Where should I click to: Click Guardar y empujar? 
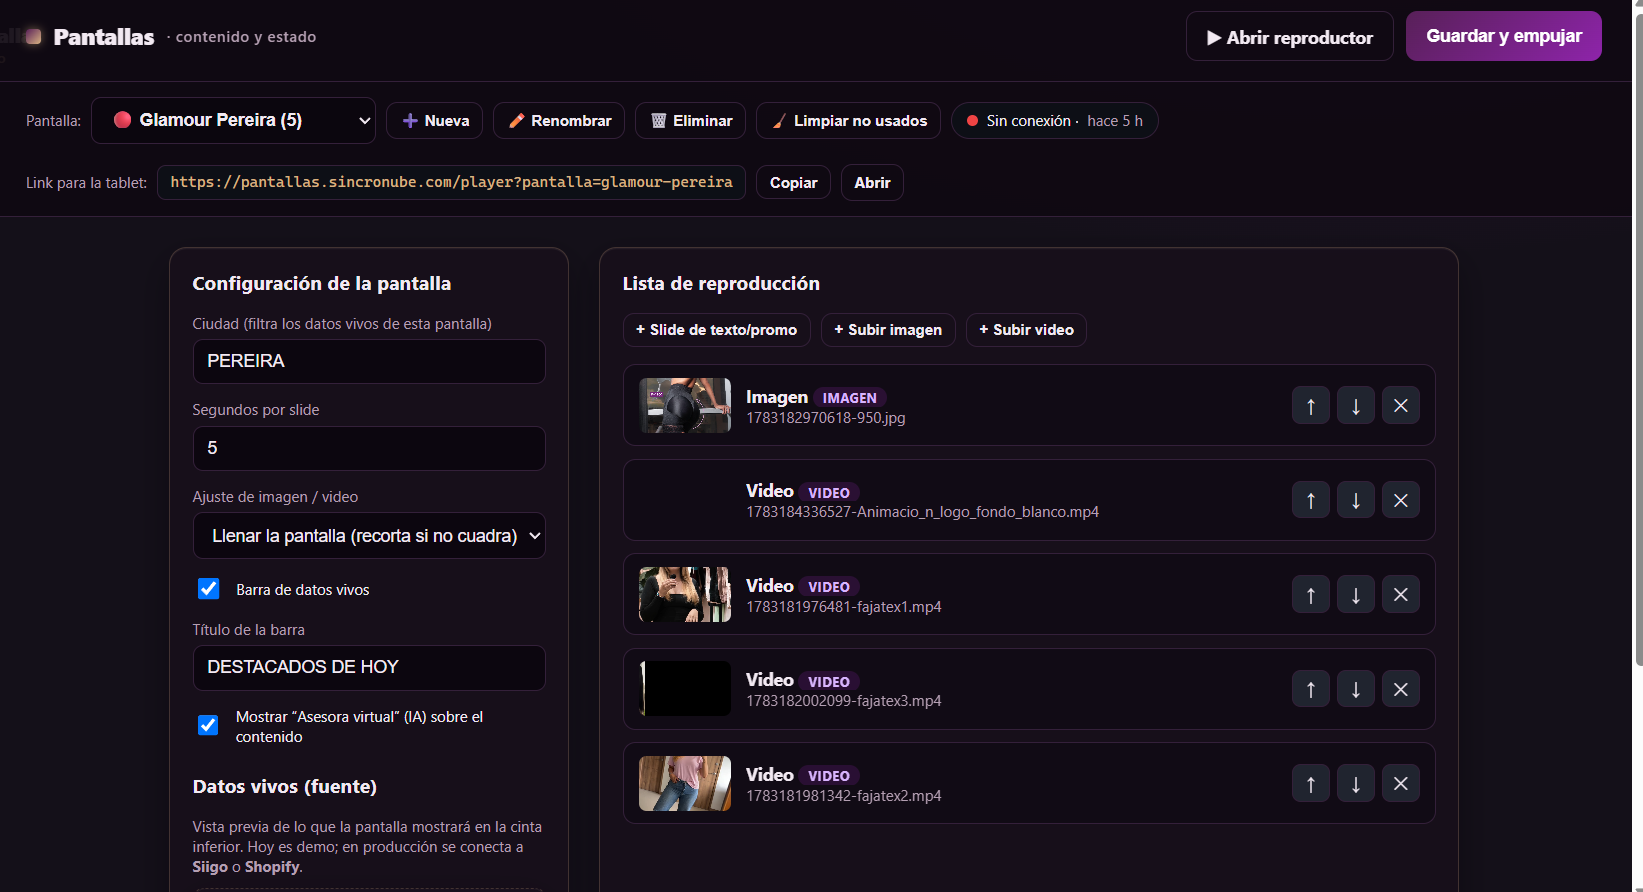click(1504, 36)
